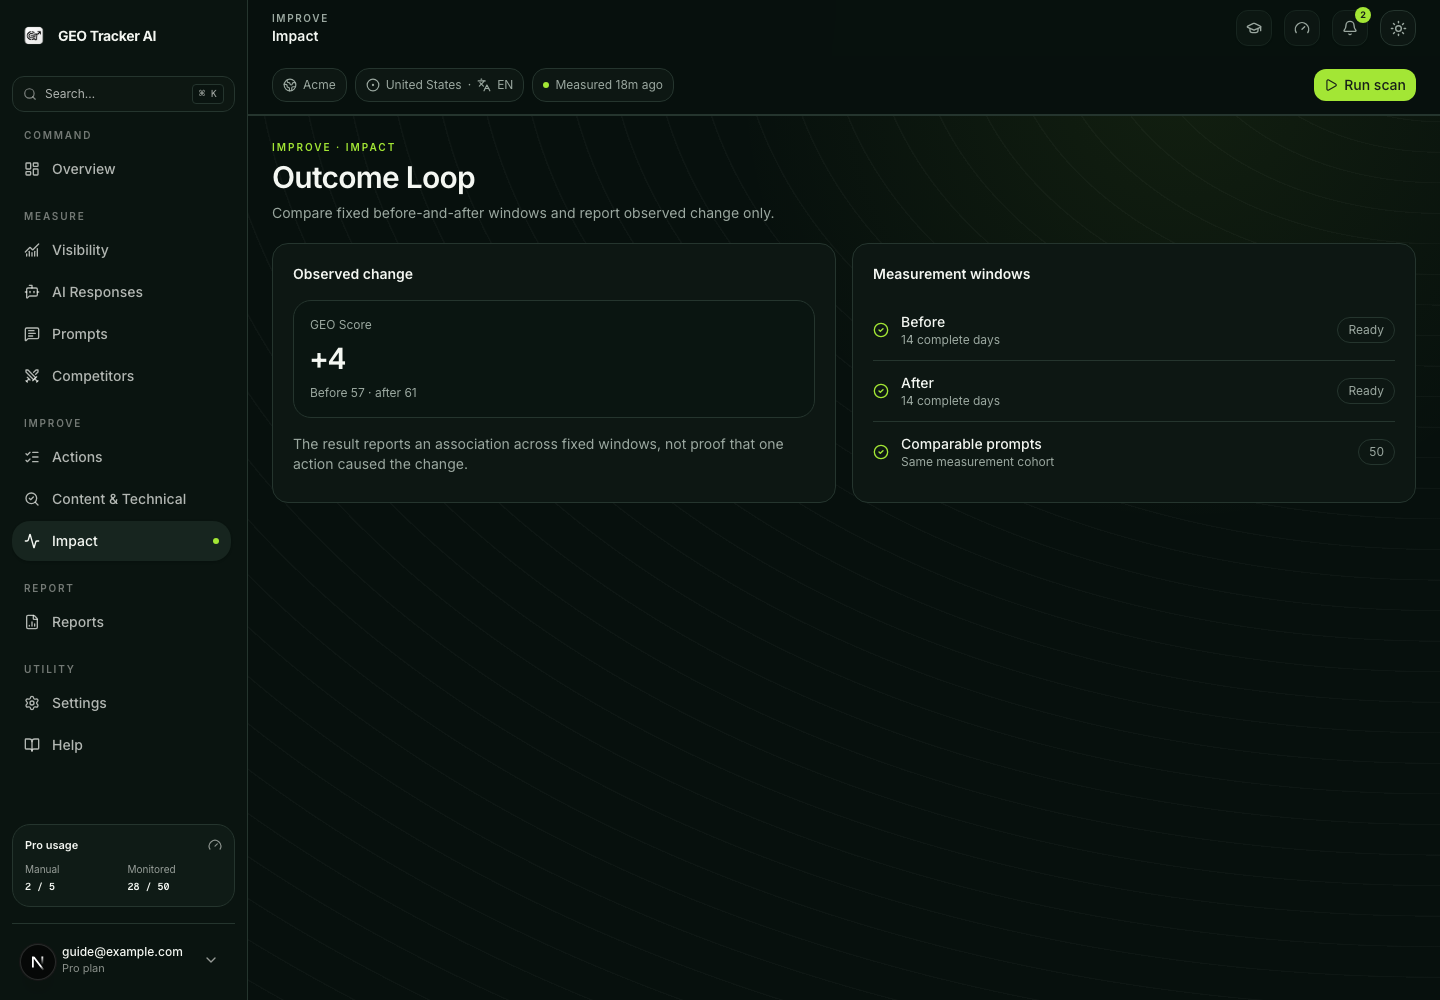The height and width of the screenshot is (1000, 1440).
Task: Open the United States EN locale selector
Action: coord(439,85)
